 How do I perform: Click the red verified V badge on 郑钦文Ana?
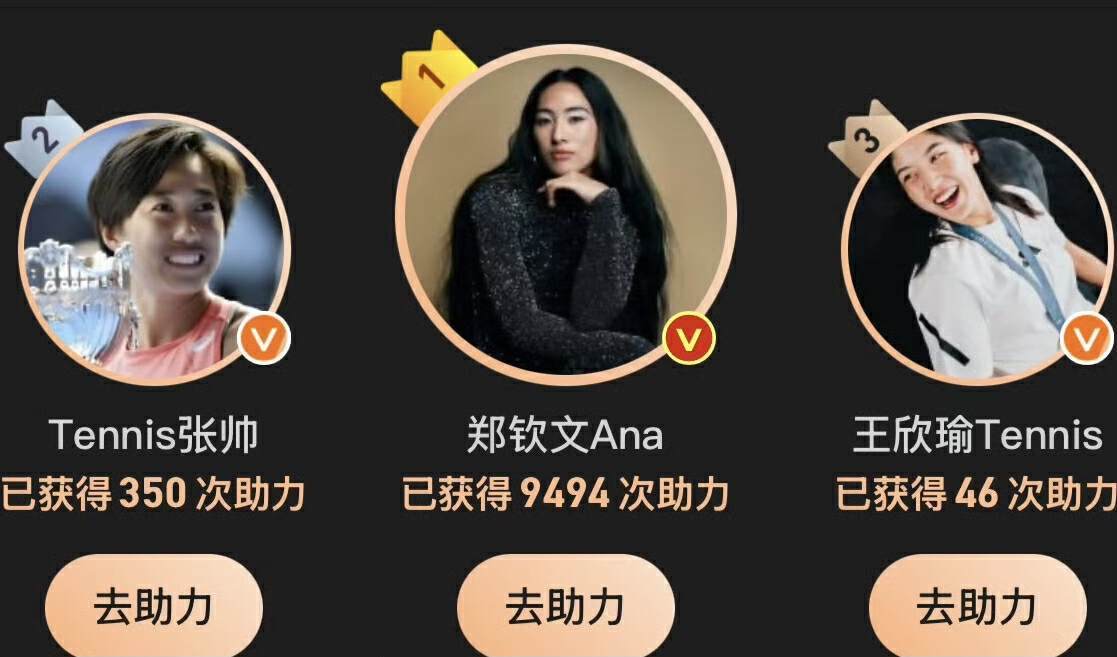tap(689, 338)
